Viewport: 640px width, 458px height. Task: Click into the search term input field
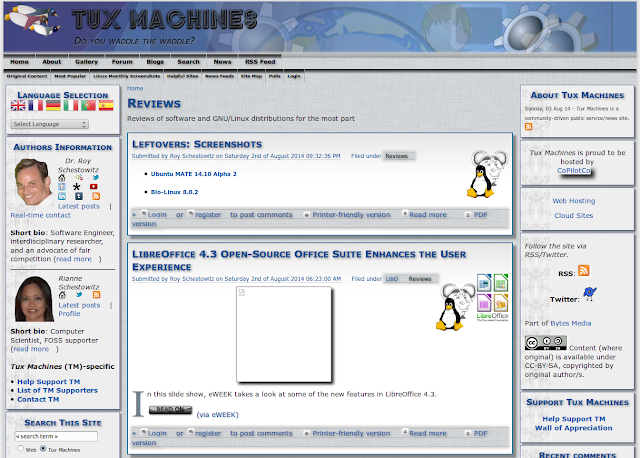56,436
